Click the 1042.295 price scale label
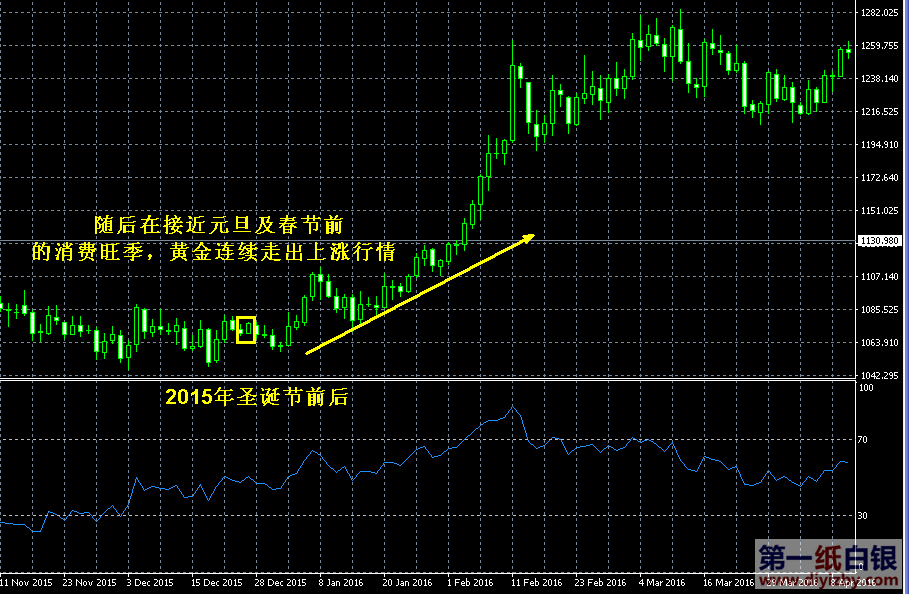Viewport: 909px width, 594px height. click(x=880, y=375)
